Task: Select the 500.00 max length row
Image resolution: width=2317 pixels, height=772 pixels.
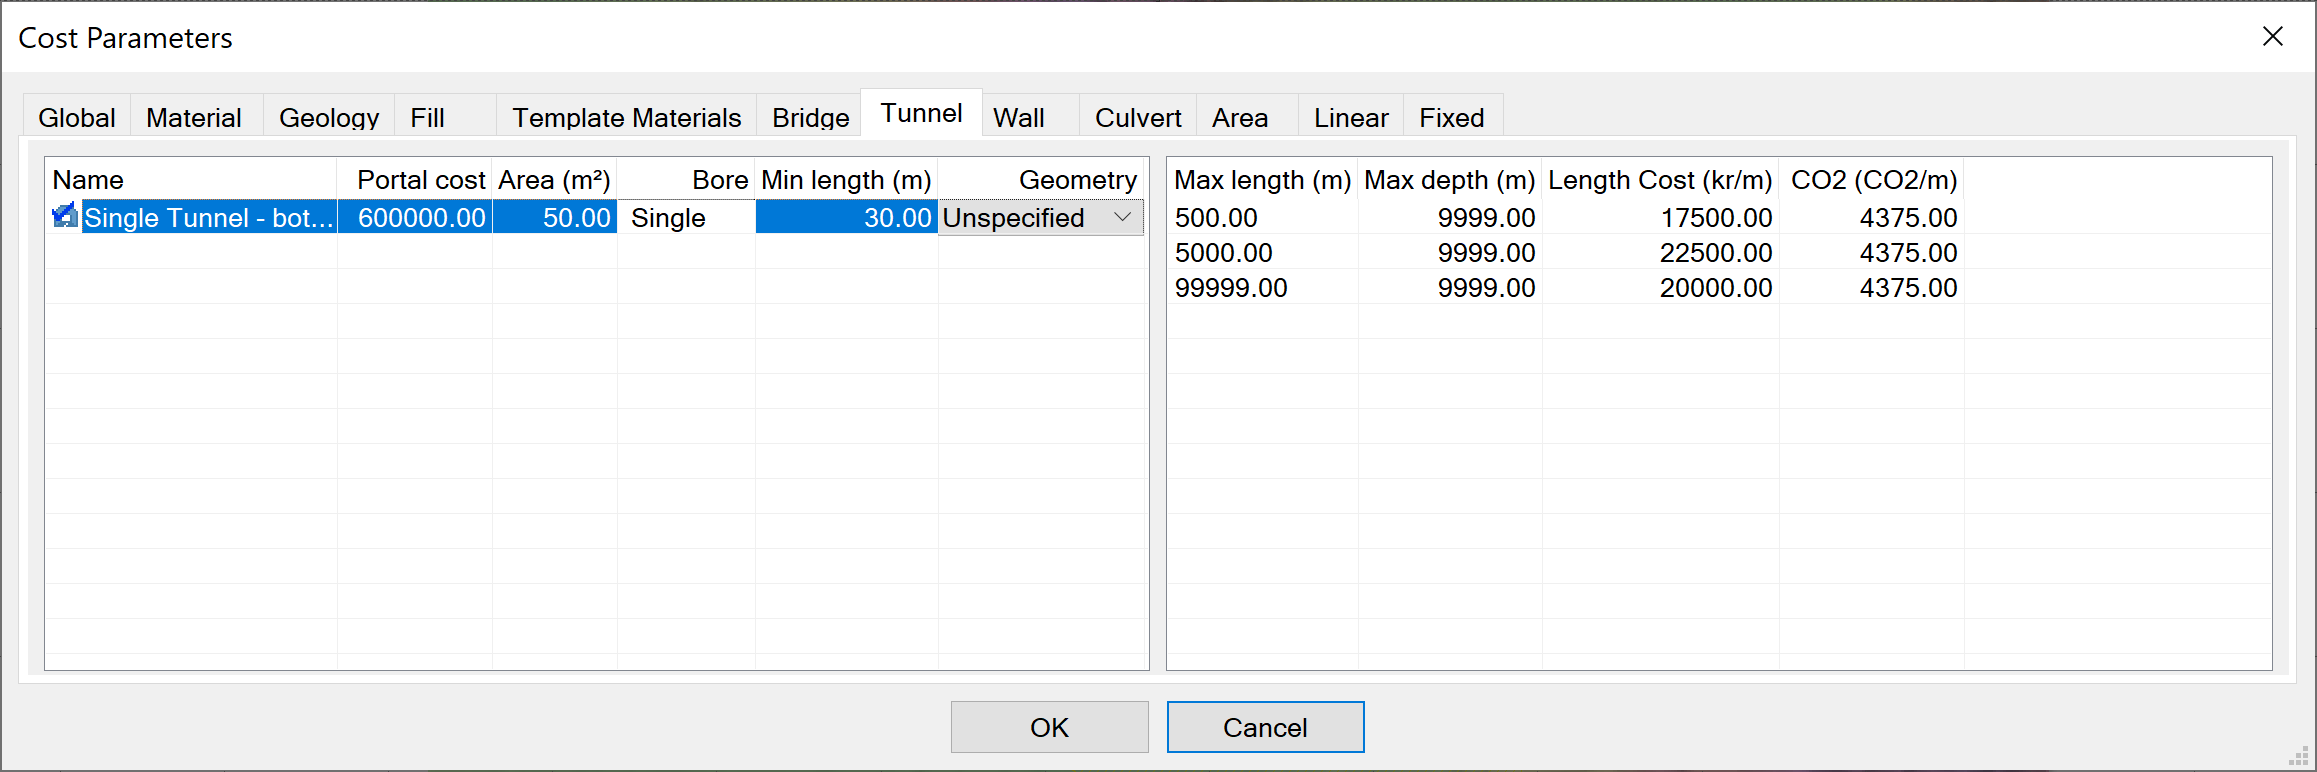Action: (x=1216, y=218)
